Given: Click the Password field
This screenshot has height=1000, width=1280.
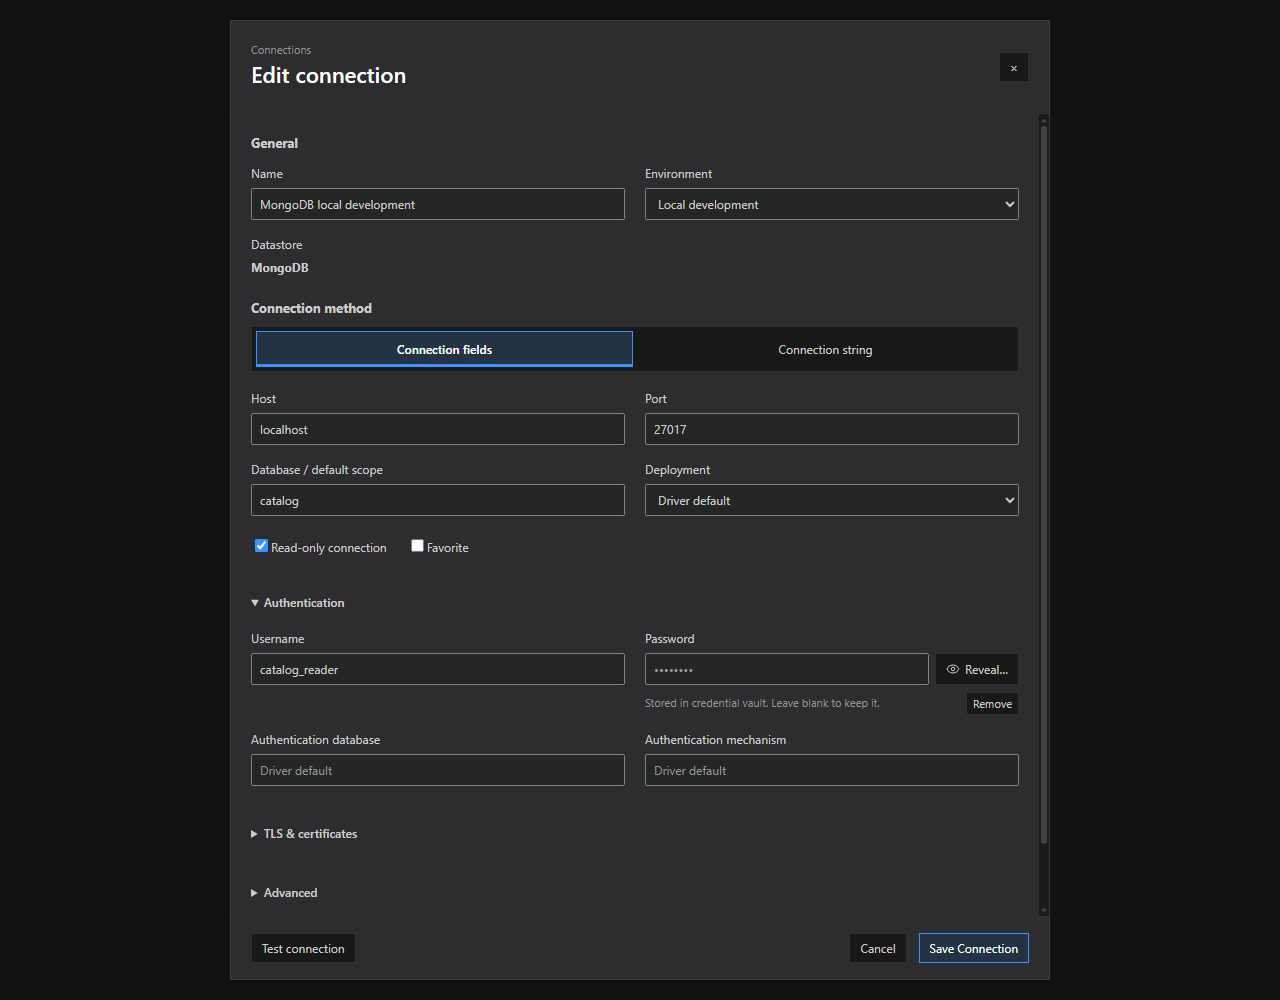Looking at the screenshot, I should coord(787,669).
